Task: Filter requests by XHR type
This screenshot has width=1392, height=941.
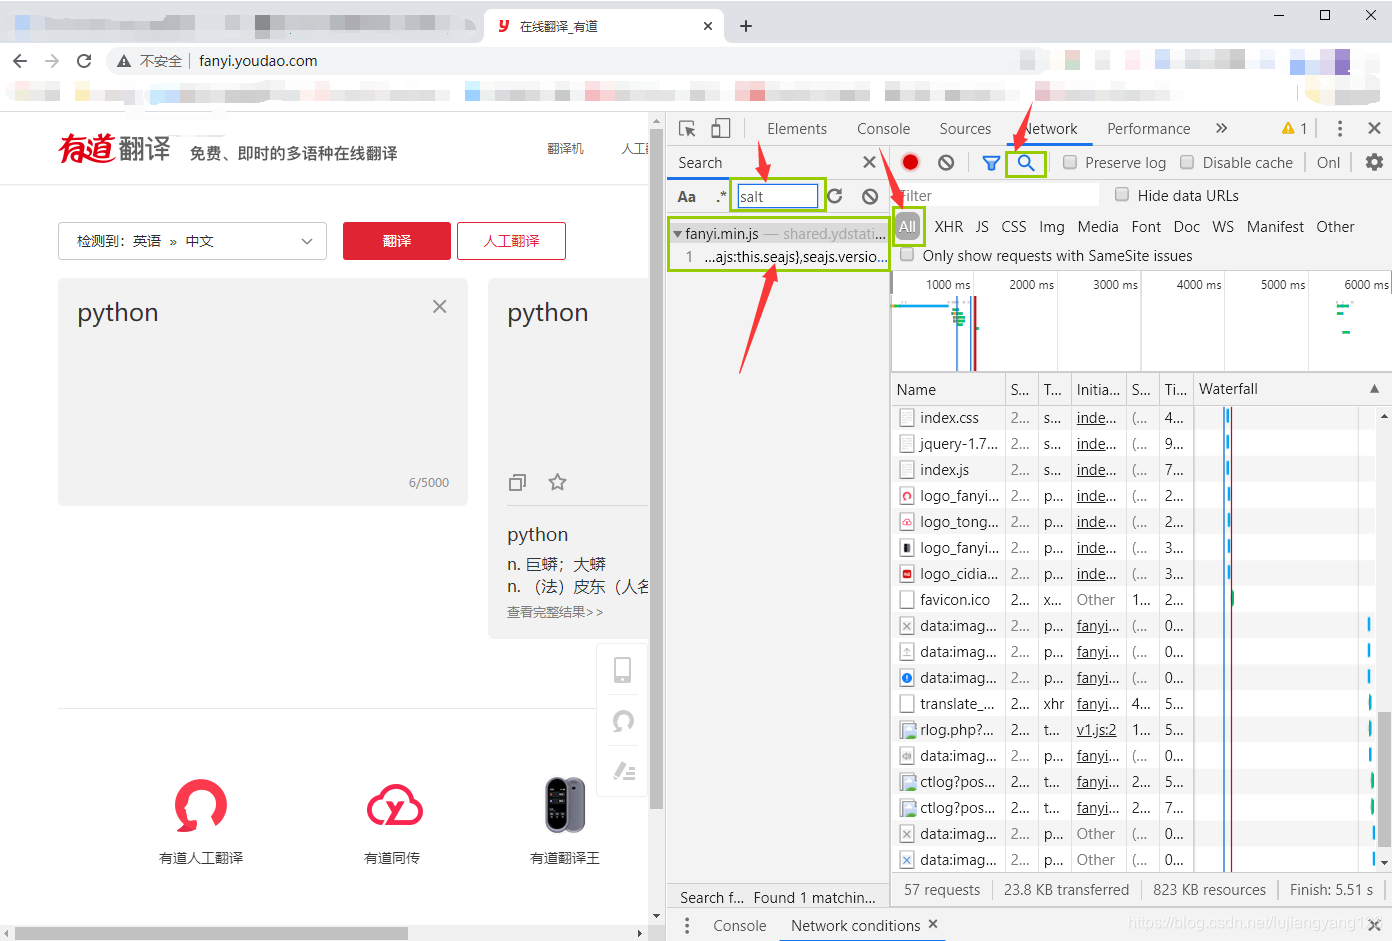Action: click(x=949, y=227)
